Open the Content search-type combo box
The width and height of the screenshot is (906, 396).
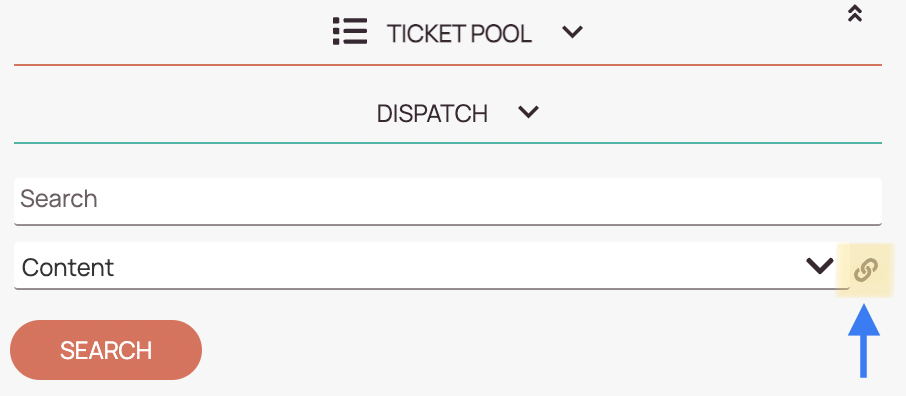click(432, 265)
